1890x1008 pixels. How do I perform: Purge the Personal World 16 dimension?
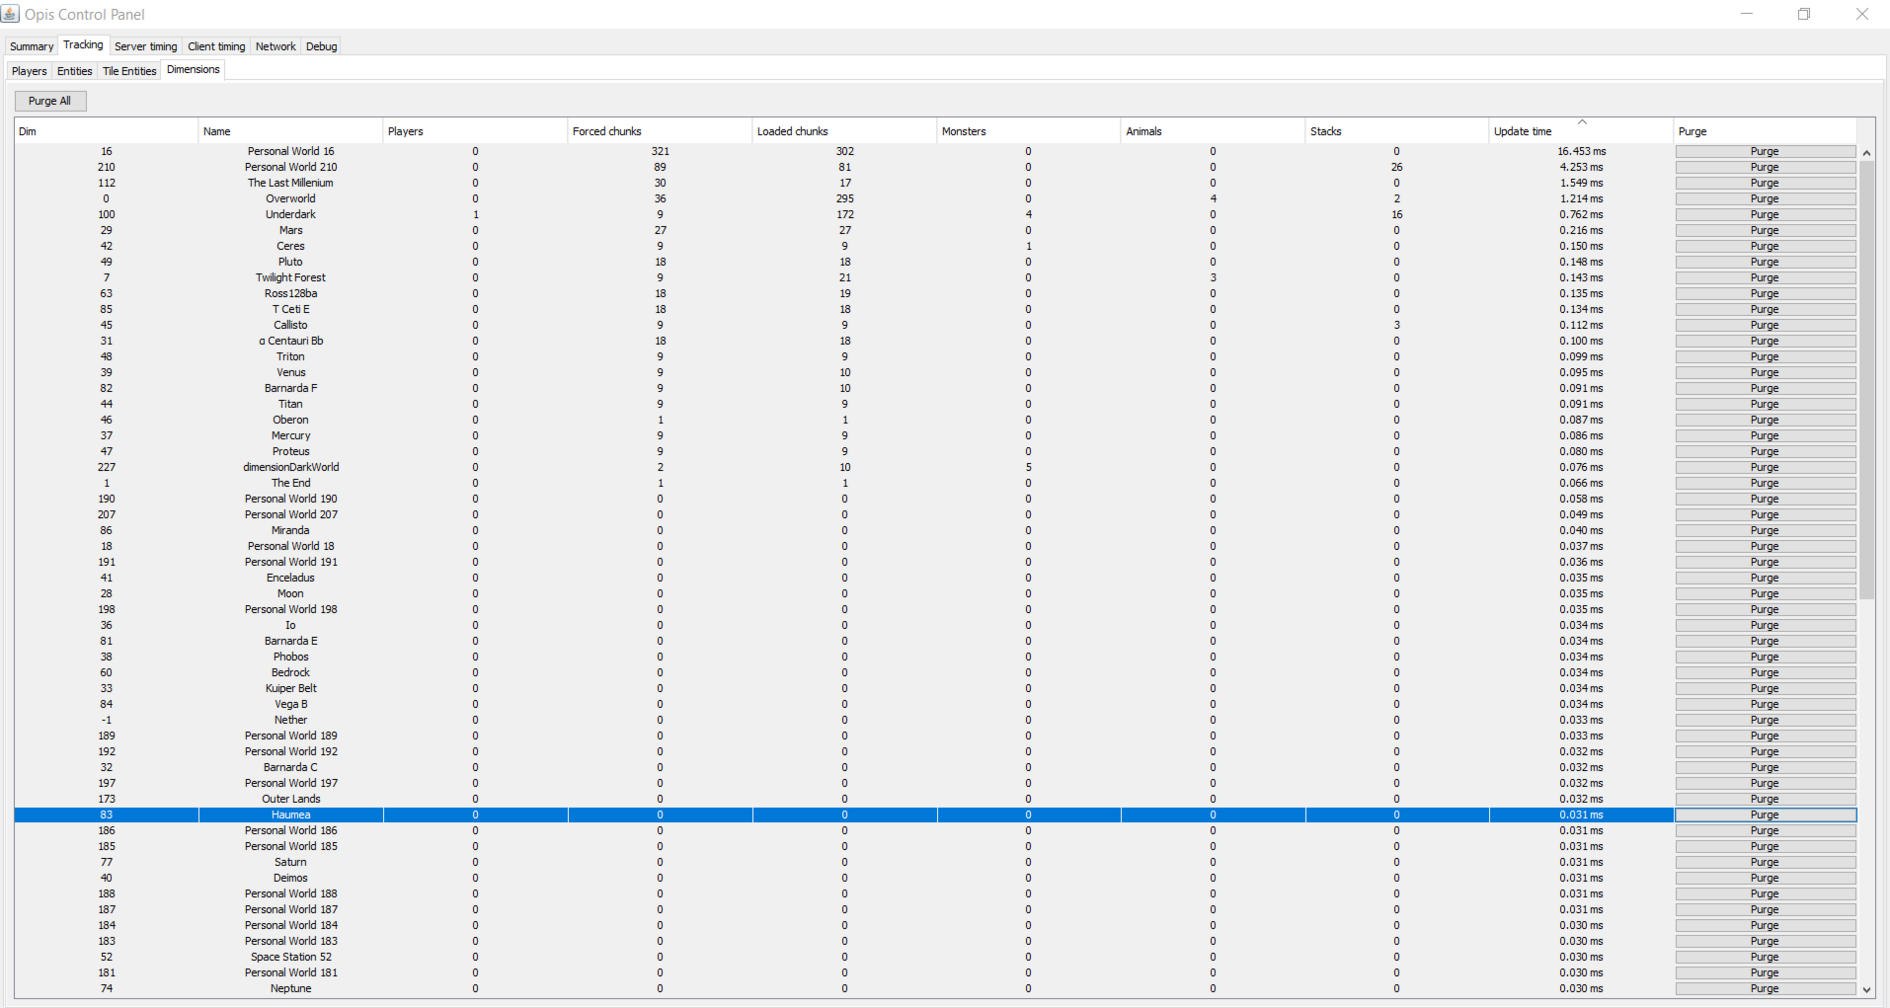coord(1765,151)
